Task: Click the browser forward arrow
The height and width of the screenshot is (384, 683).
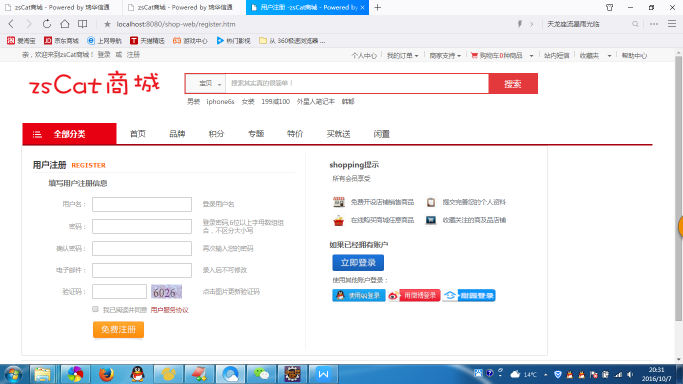Action: pos(29,24)
